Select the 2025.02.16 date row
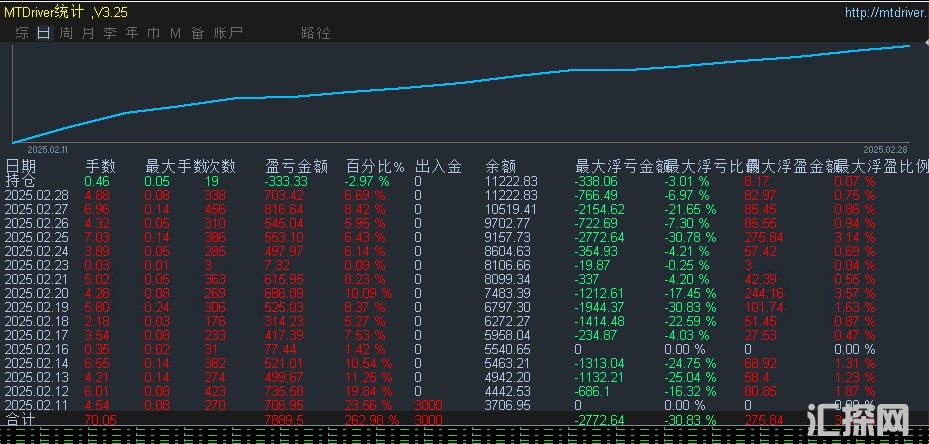Screen dimensions: 929x444 point(37,349)
